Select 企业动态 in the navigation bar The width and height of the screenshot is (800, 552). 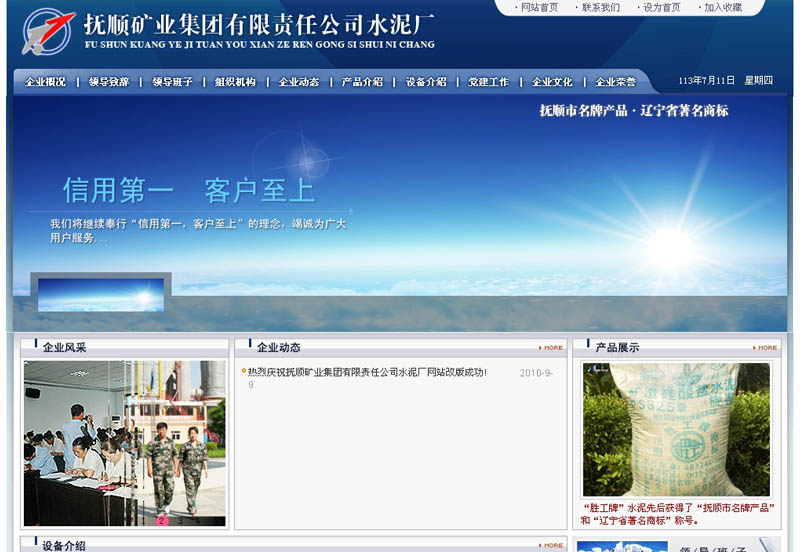click(x=299, y=82)
